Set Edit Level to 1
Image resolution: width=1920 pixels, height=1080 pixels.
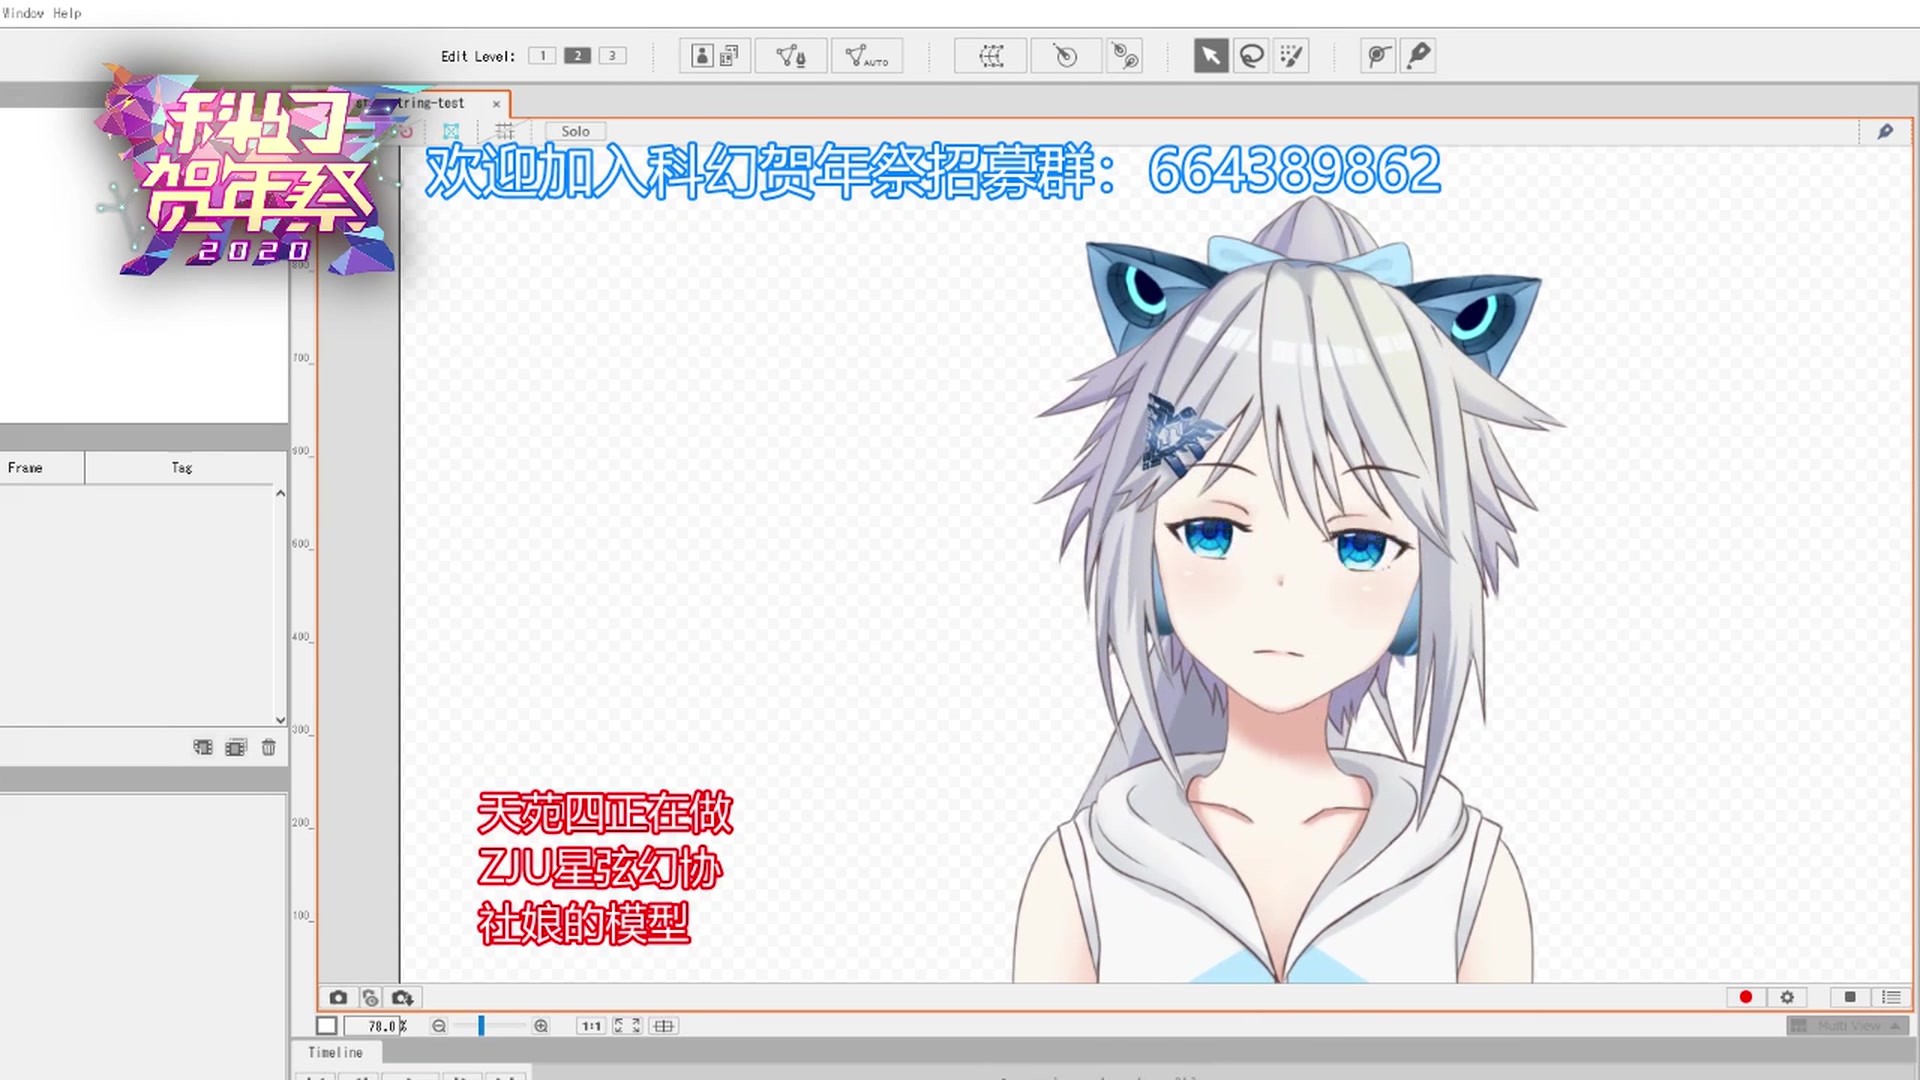[542, 56]
